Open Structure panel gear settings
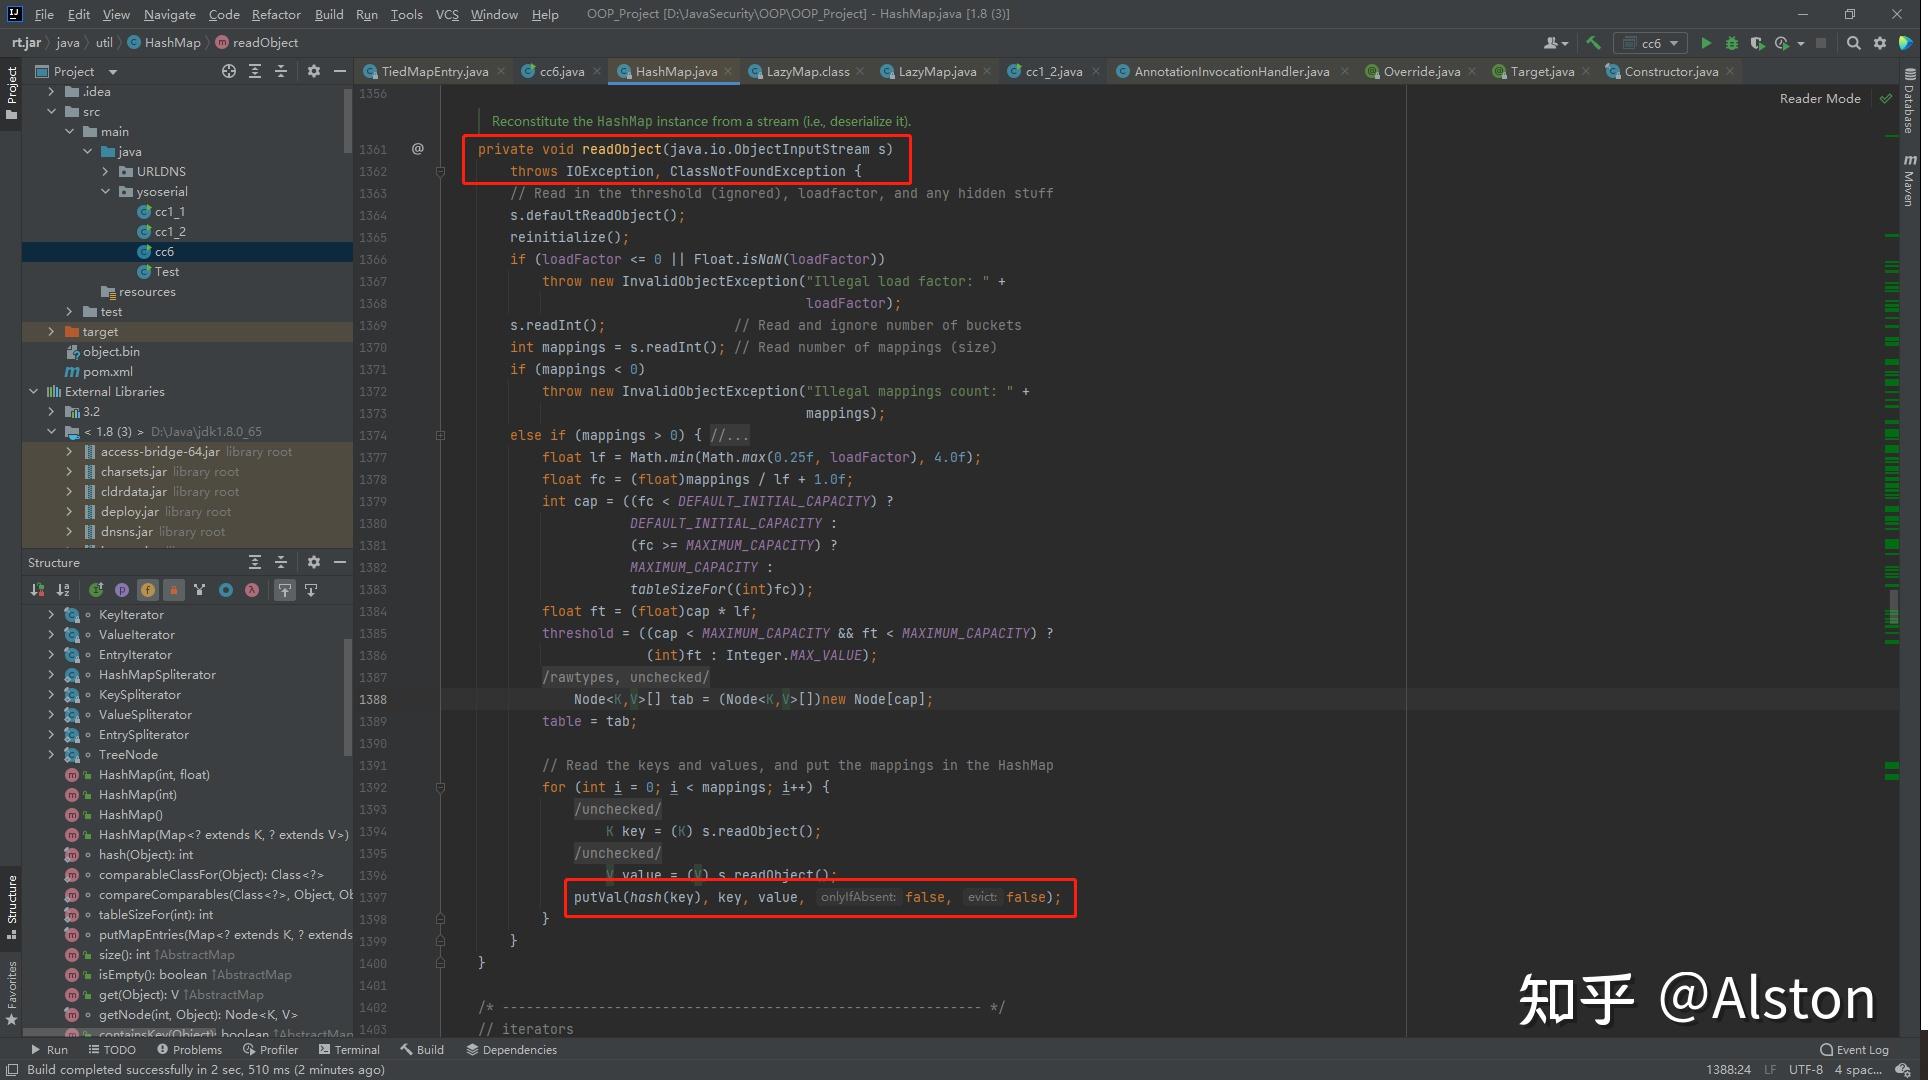Screen dimensions: 1928x1080 pos(314,562)
